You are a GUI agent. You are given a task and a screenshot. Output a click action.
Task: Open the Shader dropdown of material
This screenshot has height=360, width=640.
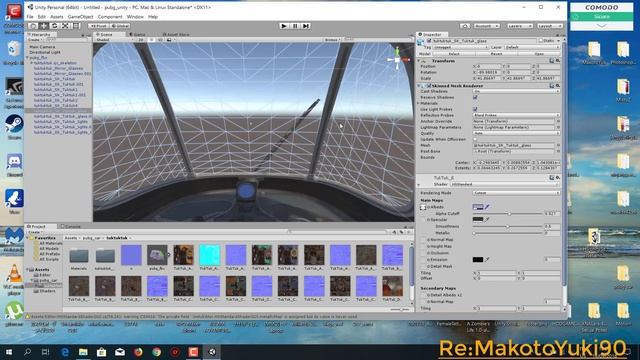click(x=504, y=184)
